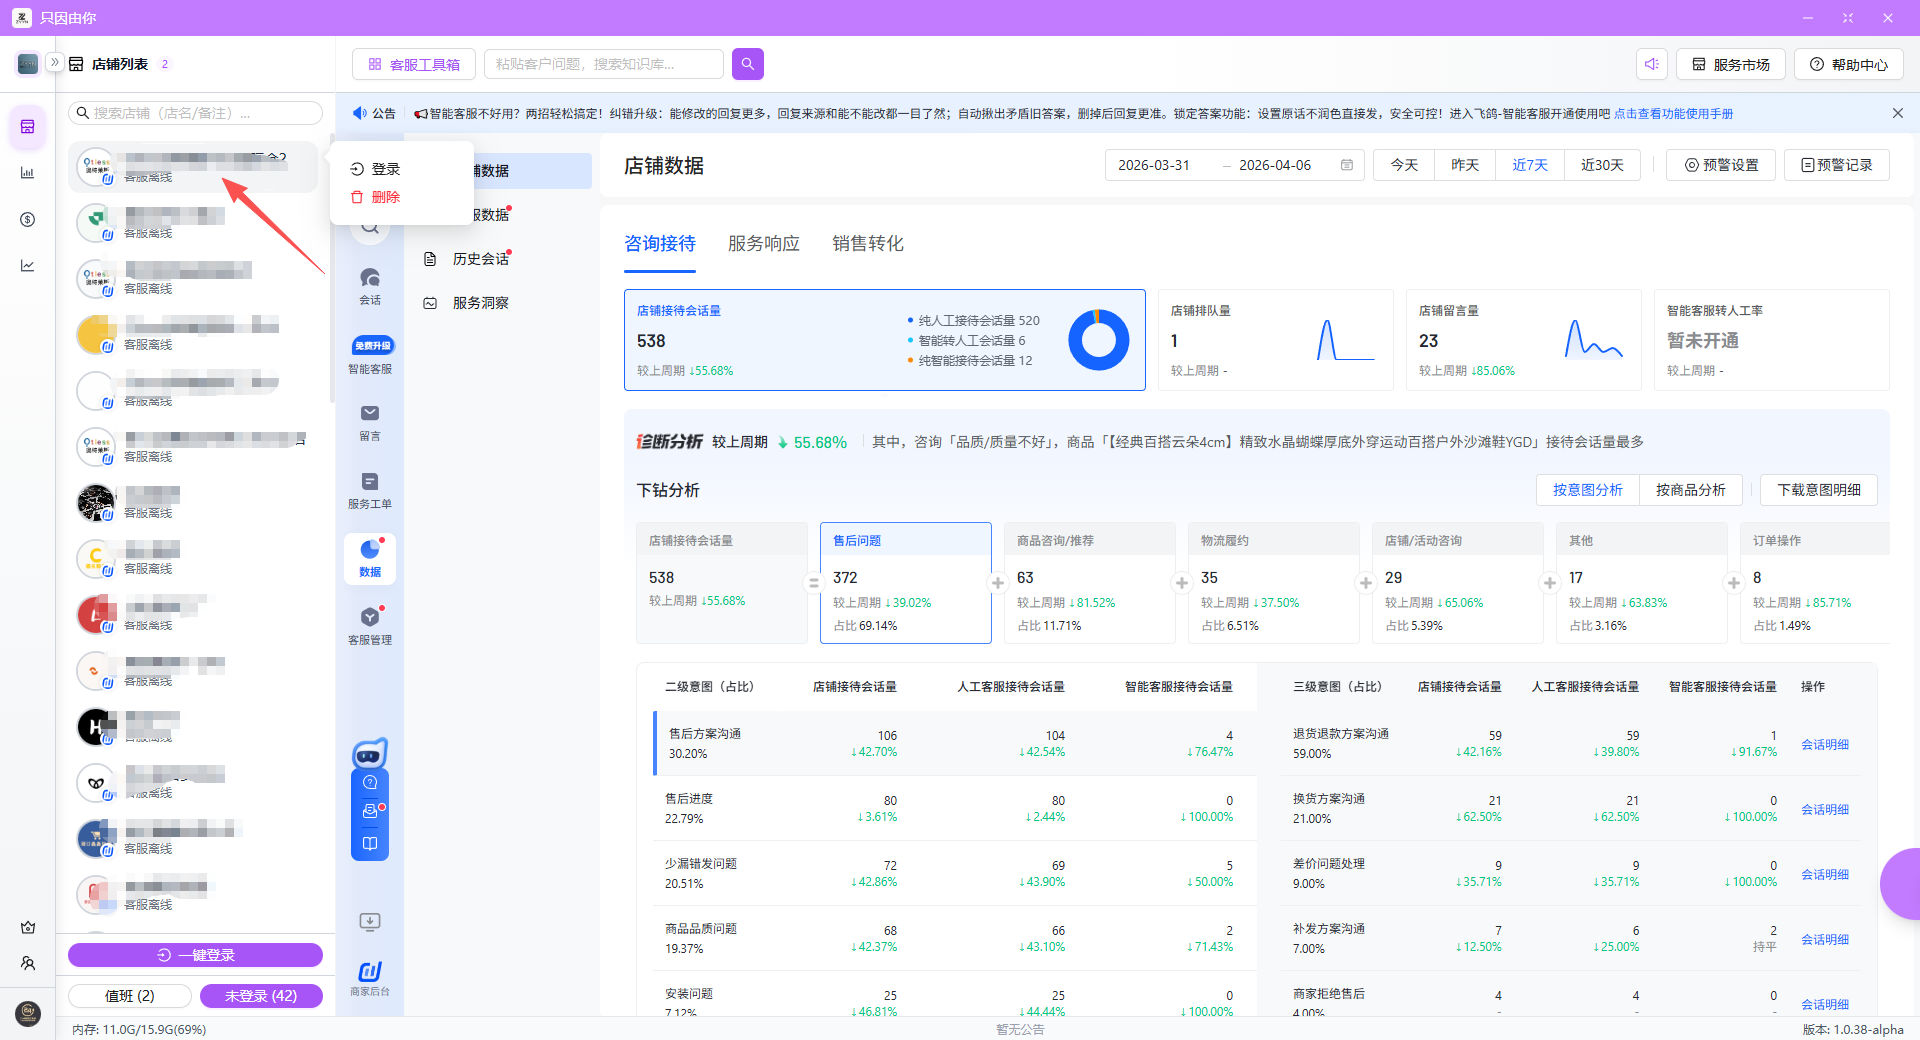Open 会话明细 for 换货方案沟通 row

pos(1825,809)
